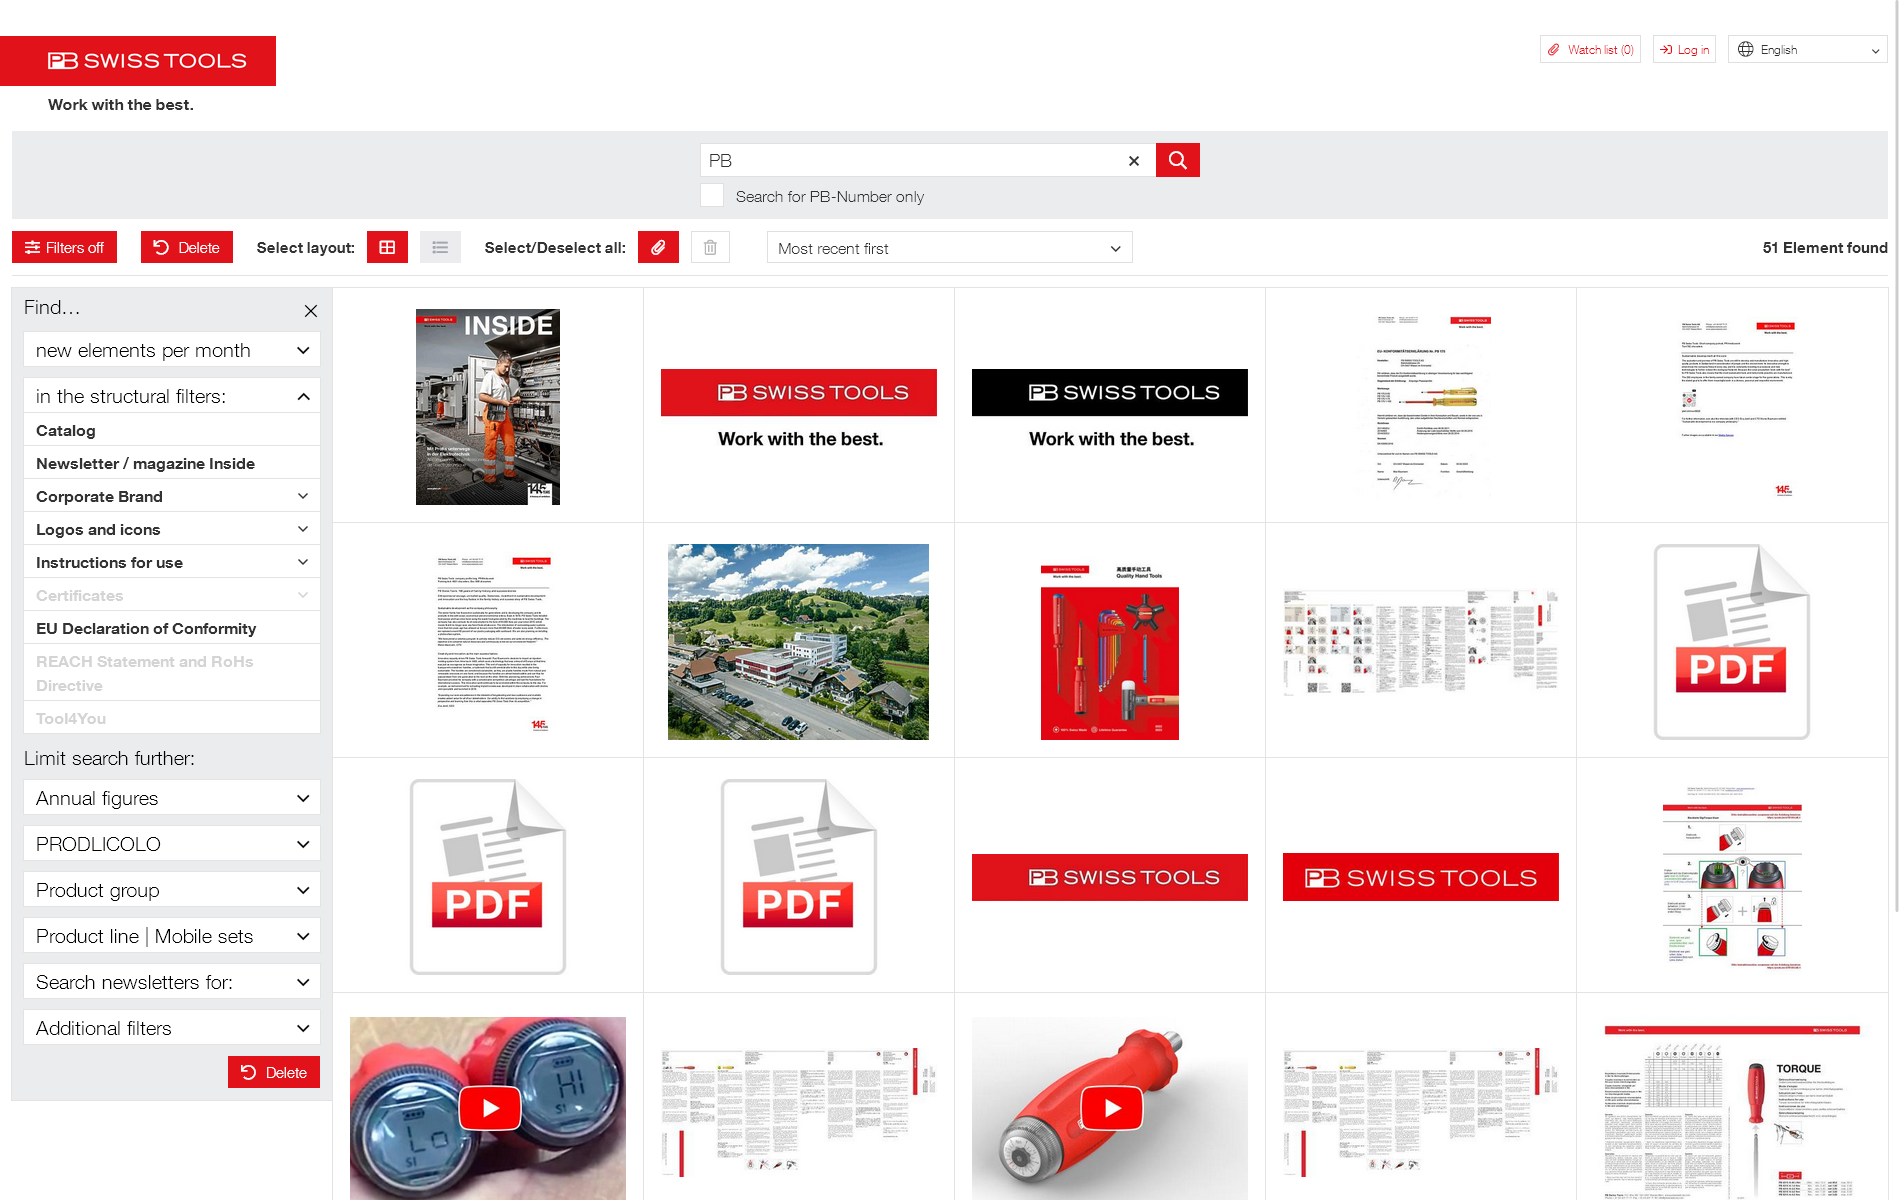Click the paperclip icon to select all elements
This screenshot has width=1900, height=1200.
click(658, 247)
